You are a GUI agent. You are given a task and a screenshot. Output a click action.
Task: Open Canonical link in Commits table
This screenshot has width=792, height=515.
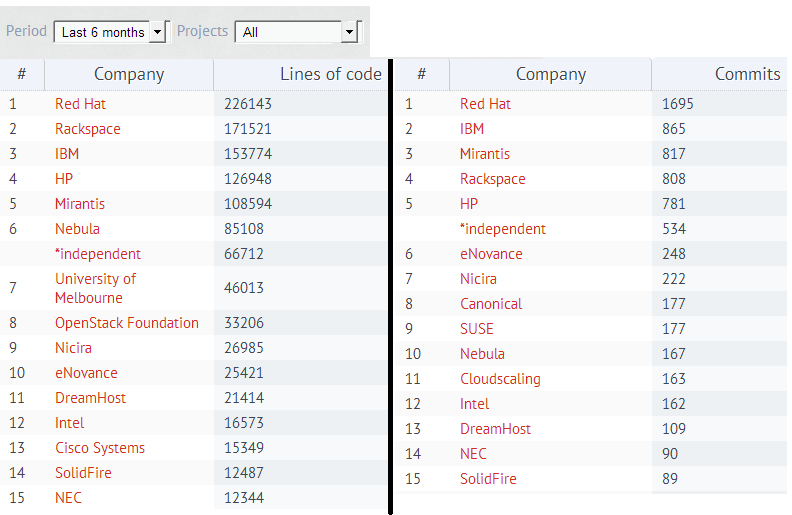pyautogui.click(x=491, y=304)
